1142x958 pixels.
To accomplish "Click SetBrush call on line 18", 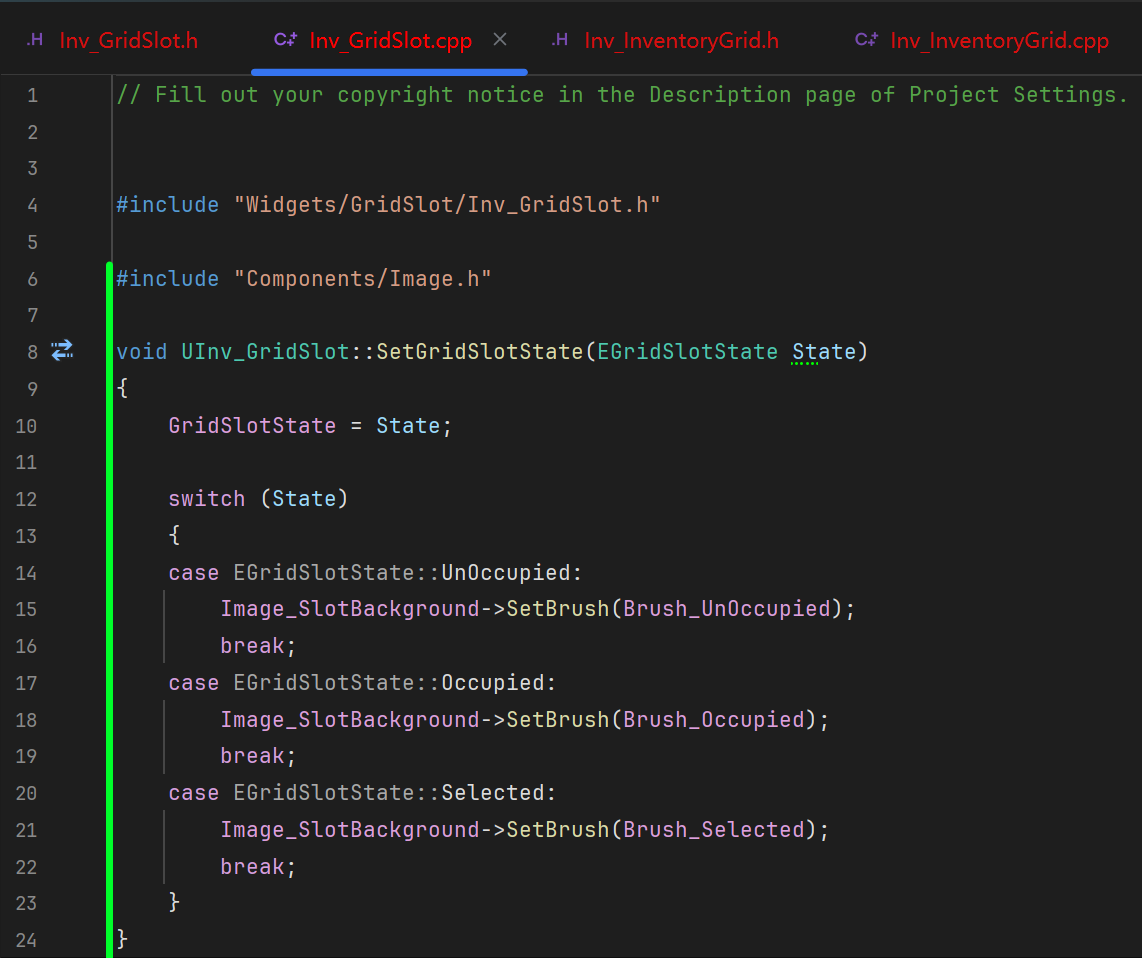I will point(558,719).
